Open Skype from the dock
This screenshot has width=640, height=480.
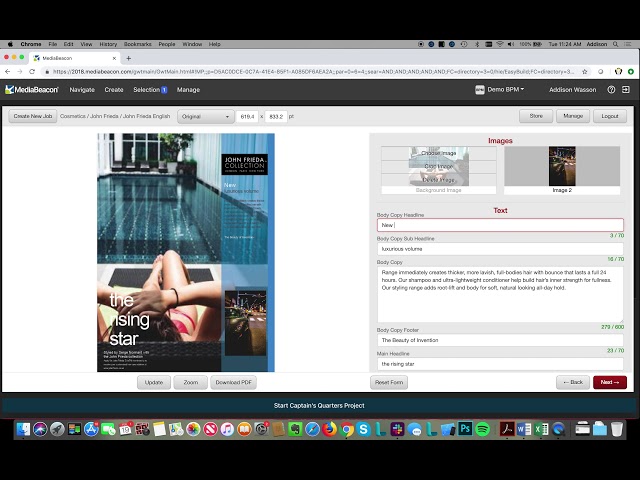tap(363, 429)
